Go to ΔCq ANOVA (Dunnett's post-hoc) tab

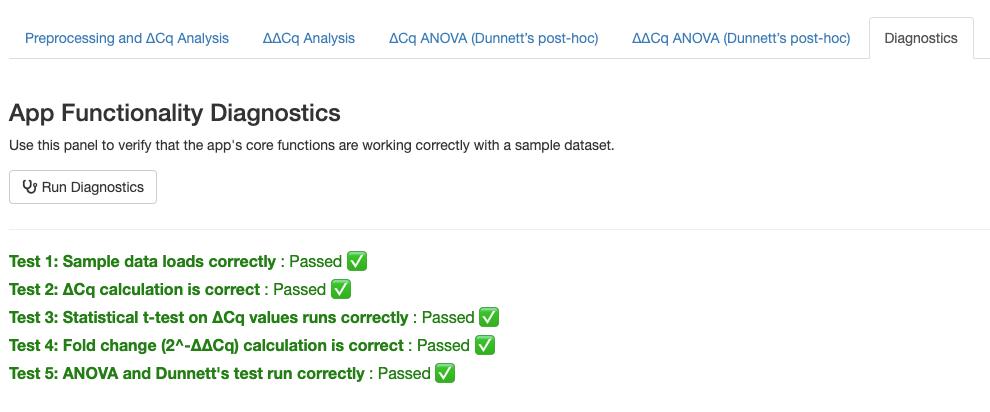pyautogui.click(x=493, y=38)
